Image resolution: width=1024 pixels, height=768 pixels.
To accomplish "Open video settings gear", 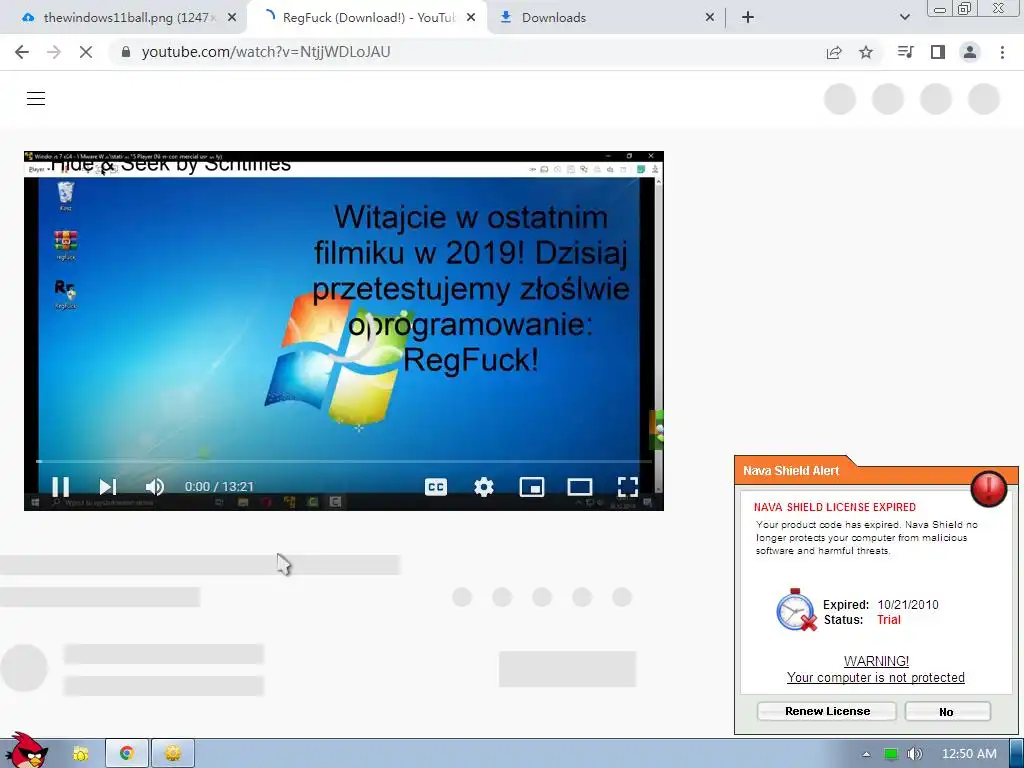I will click(484, 487).
